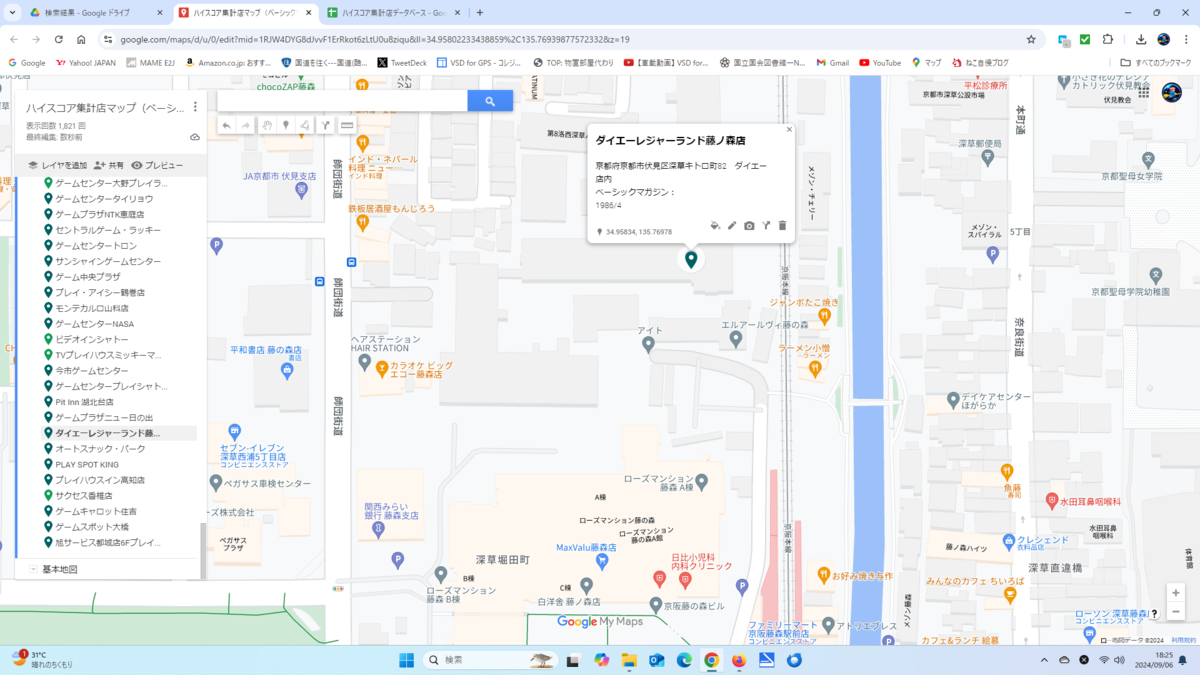Zoom out with the minus button

point(1175,612)
